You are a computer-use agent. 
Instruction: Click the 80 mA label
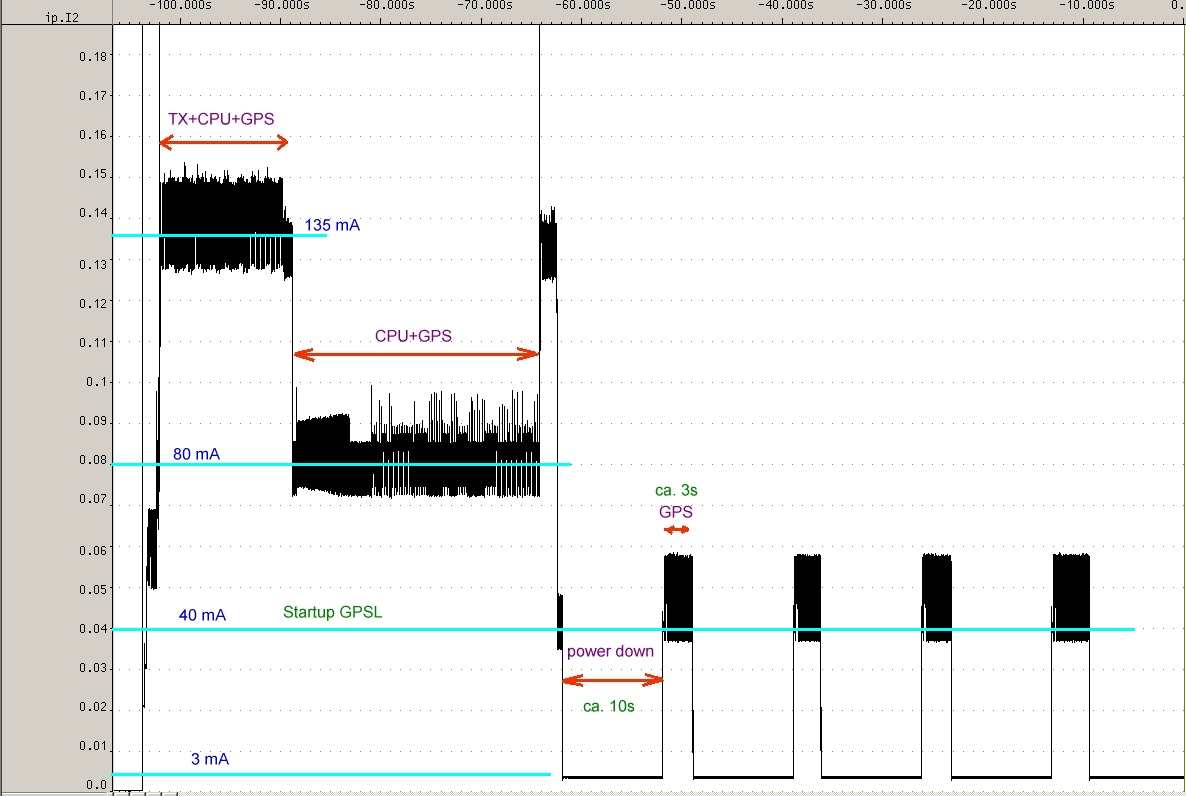click(x=197, y=454)
